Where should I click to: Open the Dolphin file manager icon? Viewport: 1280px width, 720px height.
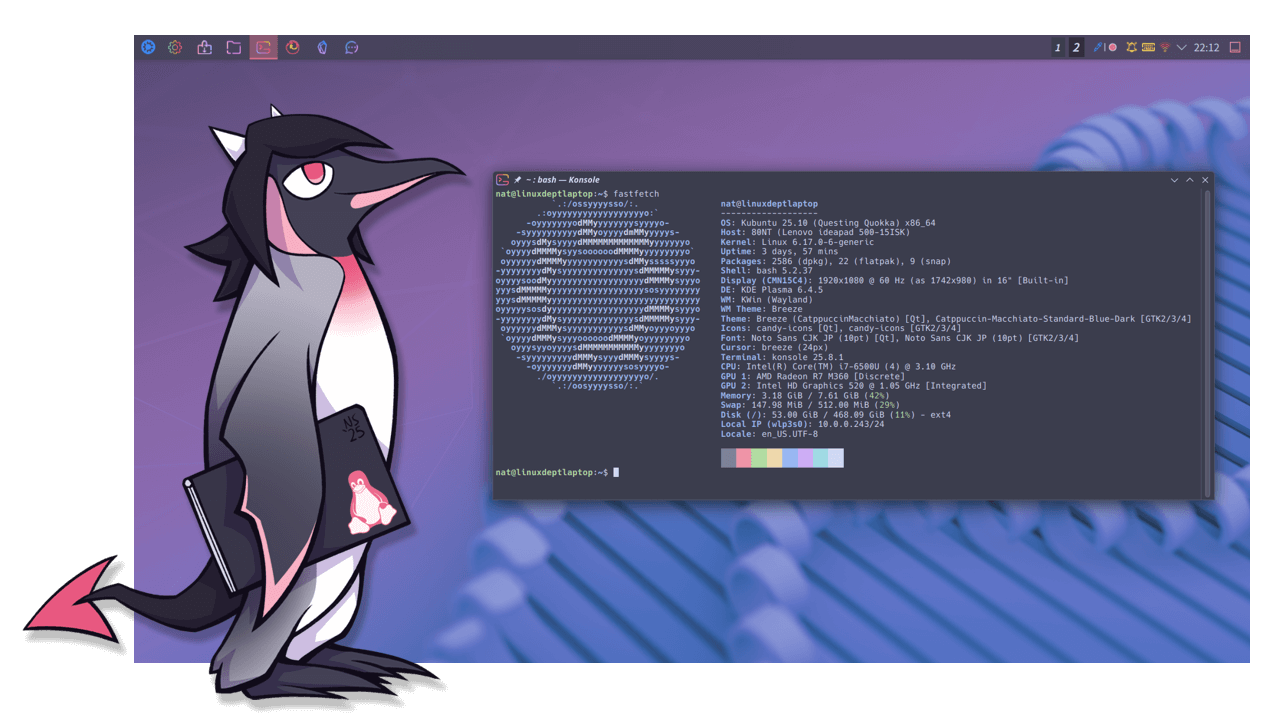coord(234,47)
